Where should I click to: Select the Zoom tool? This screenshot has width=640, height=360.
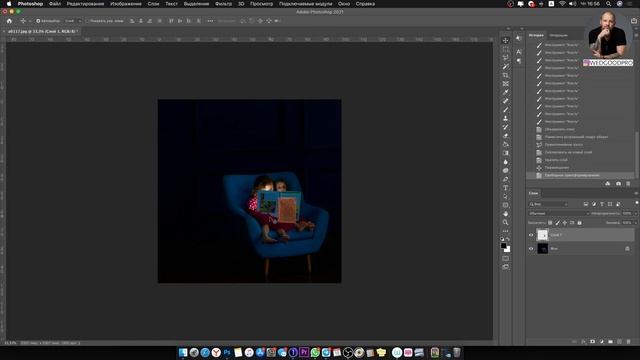pos(505,222)
